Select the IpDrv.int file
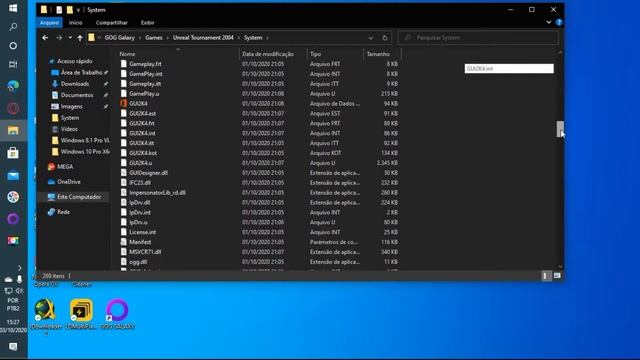 pyautogui.click(x=140, y=213)
